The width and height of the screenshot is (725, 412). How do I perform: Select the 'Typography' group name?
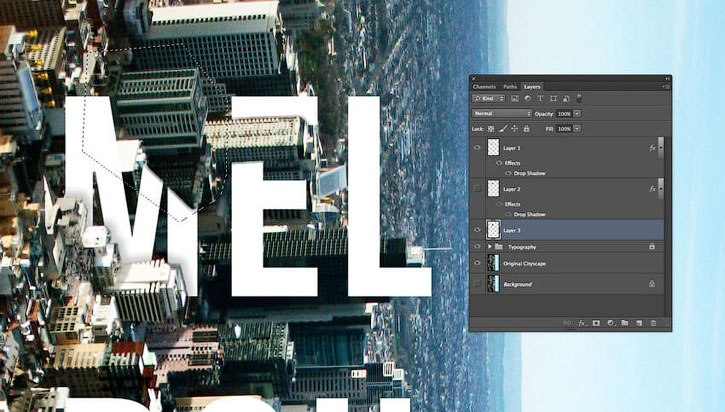522,247
